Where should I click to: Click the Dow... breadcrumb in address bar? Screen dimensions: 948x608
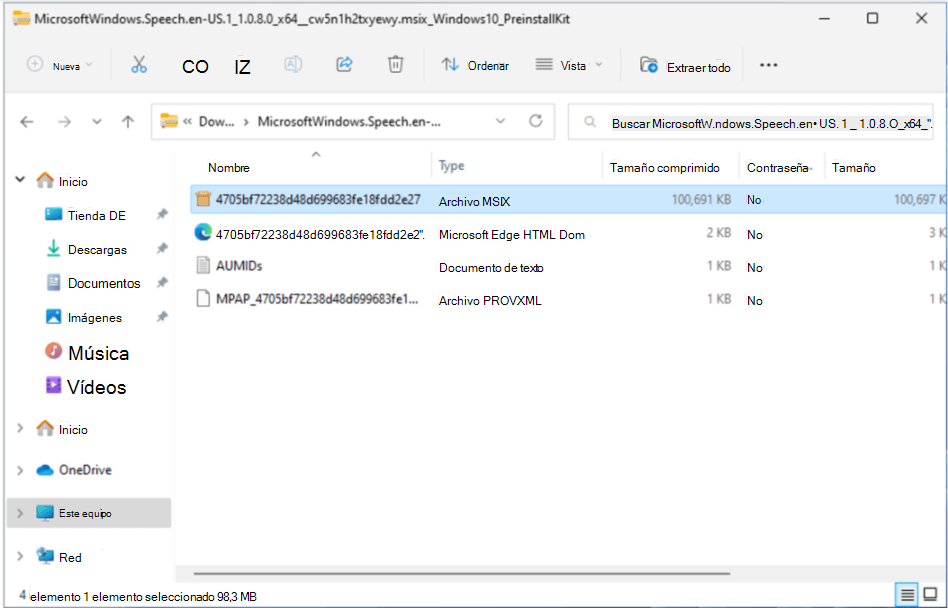(216, 121)
